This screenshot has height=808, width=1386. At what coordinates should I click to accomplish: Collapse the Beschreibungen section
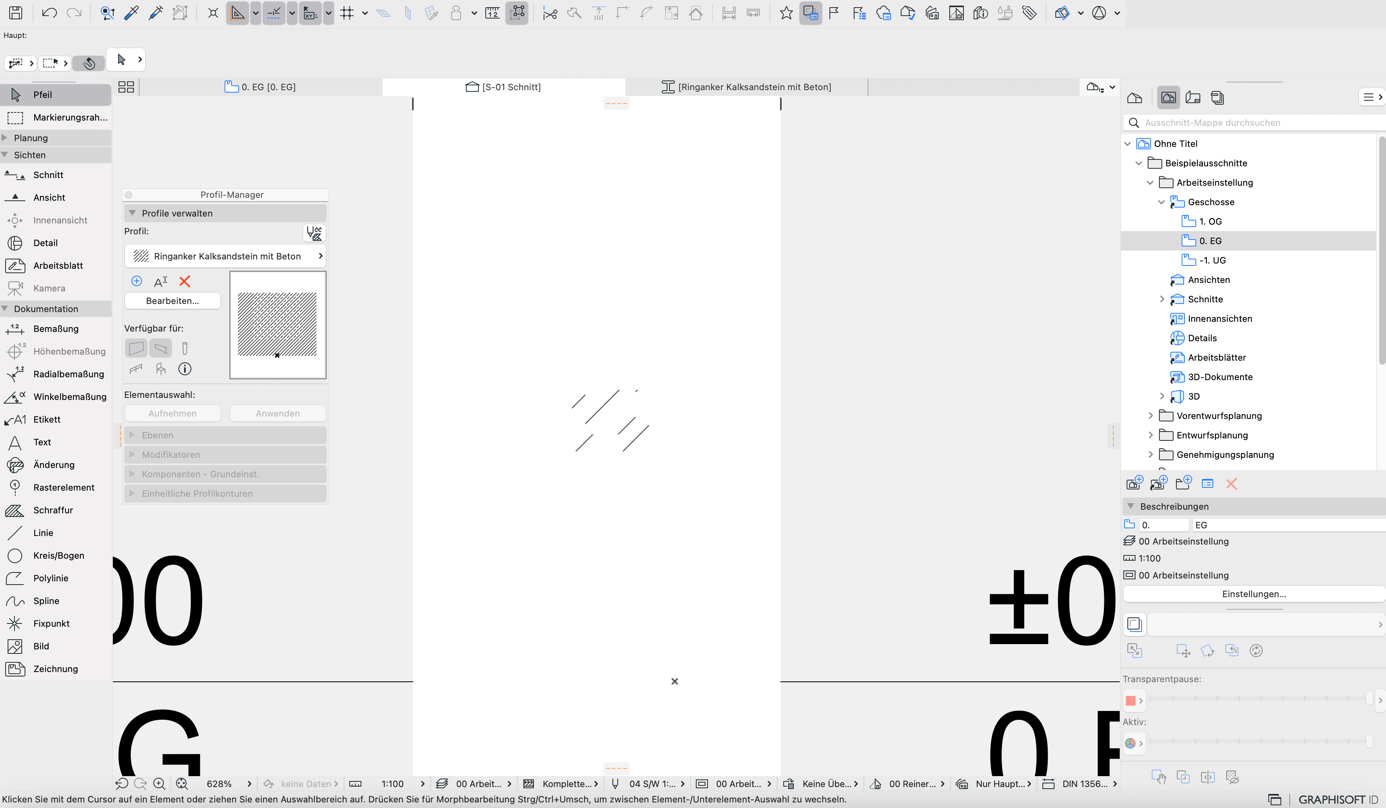(1131, 506)
